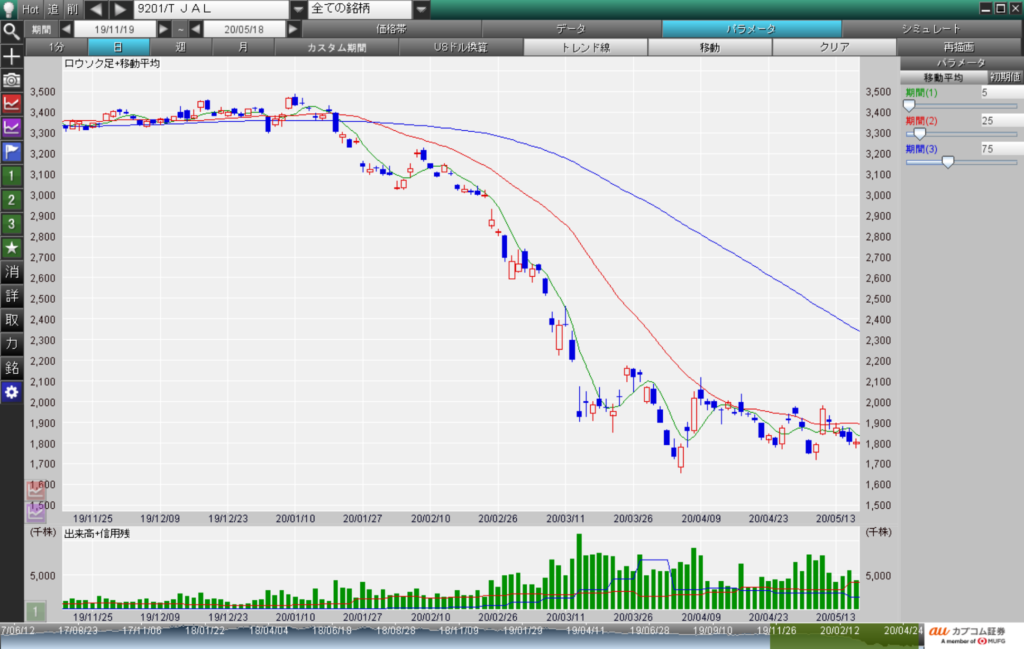Screen dimensions: 1024x649
Task: Click the magnifier search icon in sidebar
Action: pyautogui.click(x=11, y=30)
